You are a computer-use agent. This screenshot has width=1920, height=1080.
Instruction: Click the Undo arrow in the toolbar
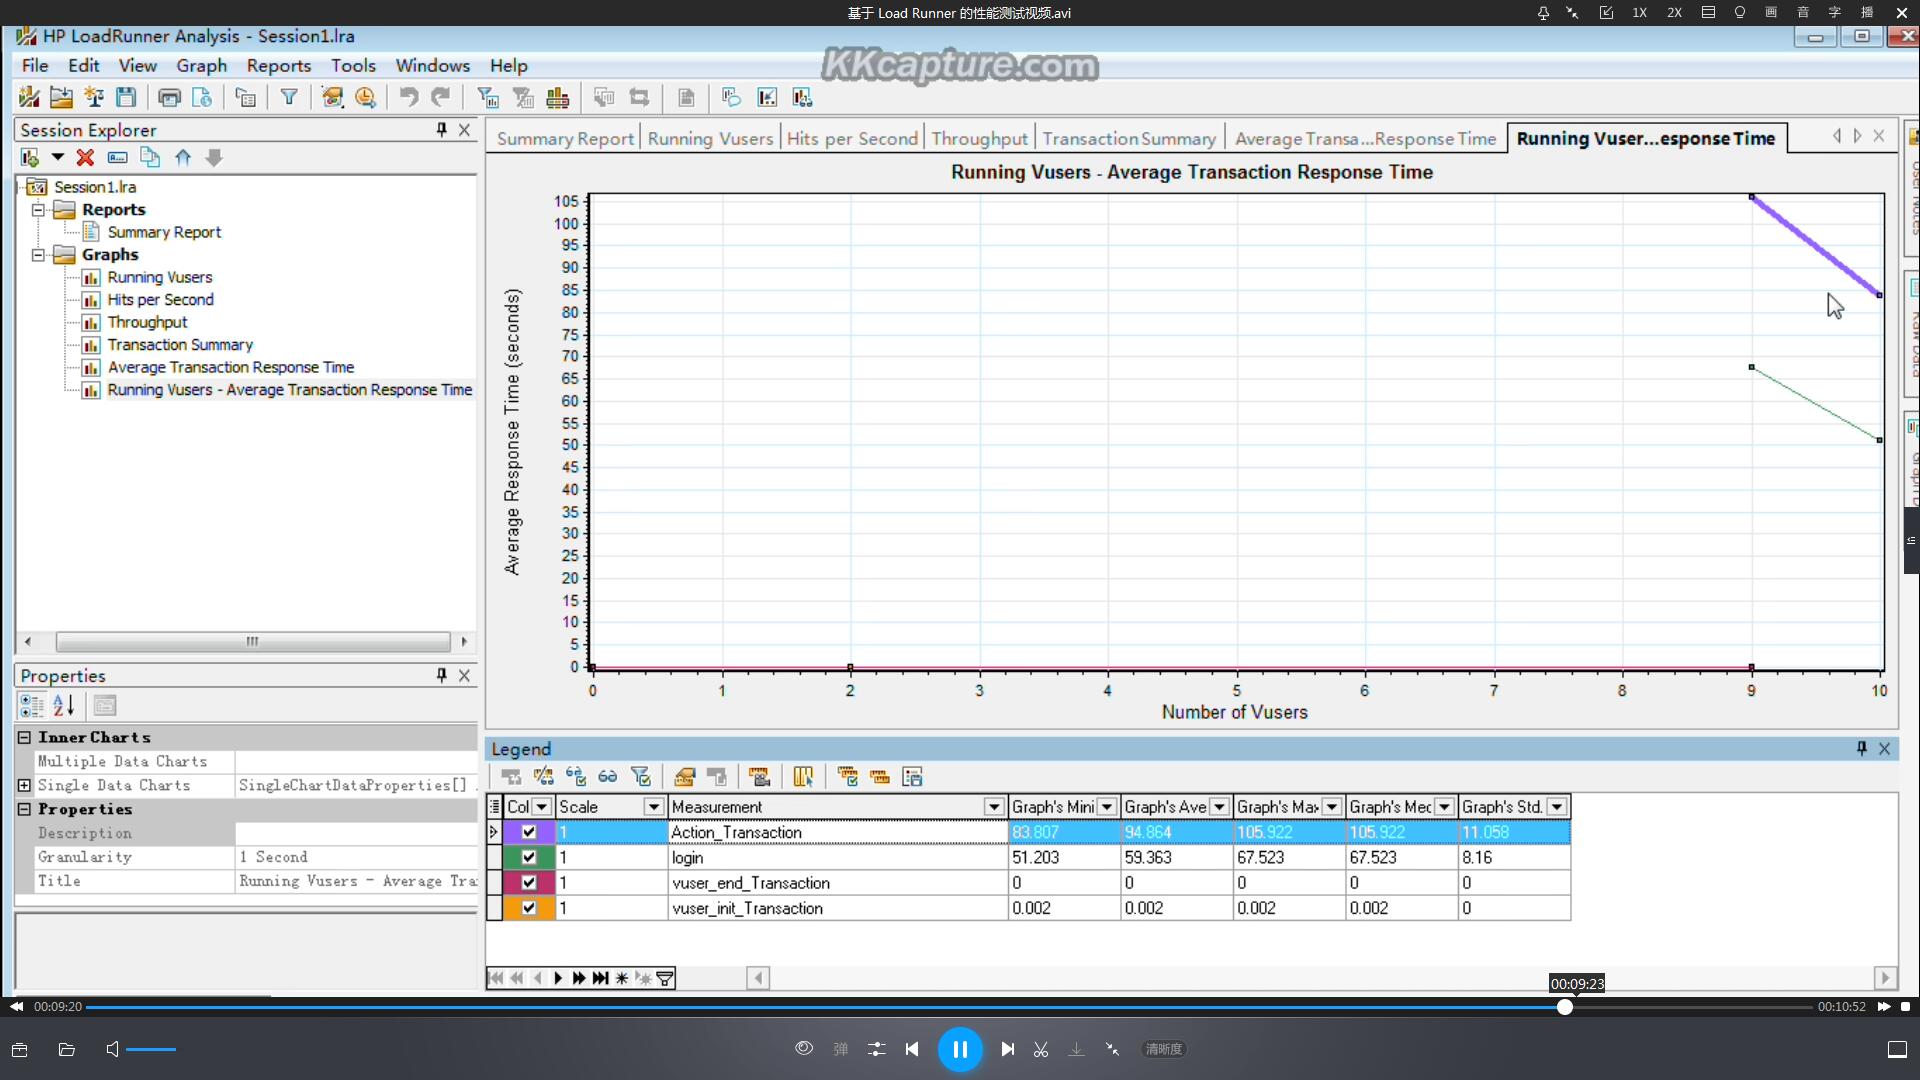click(408, 97)
